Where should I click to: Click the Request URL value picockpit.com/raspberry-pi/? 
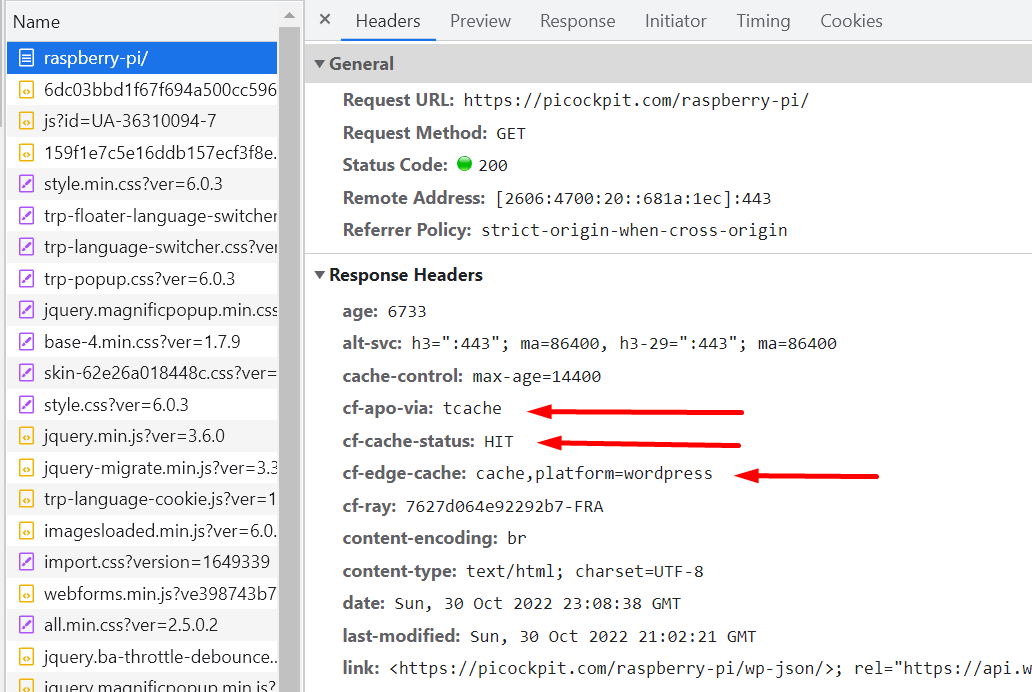point(636,101)
